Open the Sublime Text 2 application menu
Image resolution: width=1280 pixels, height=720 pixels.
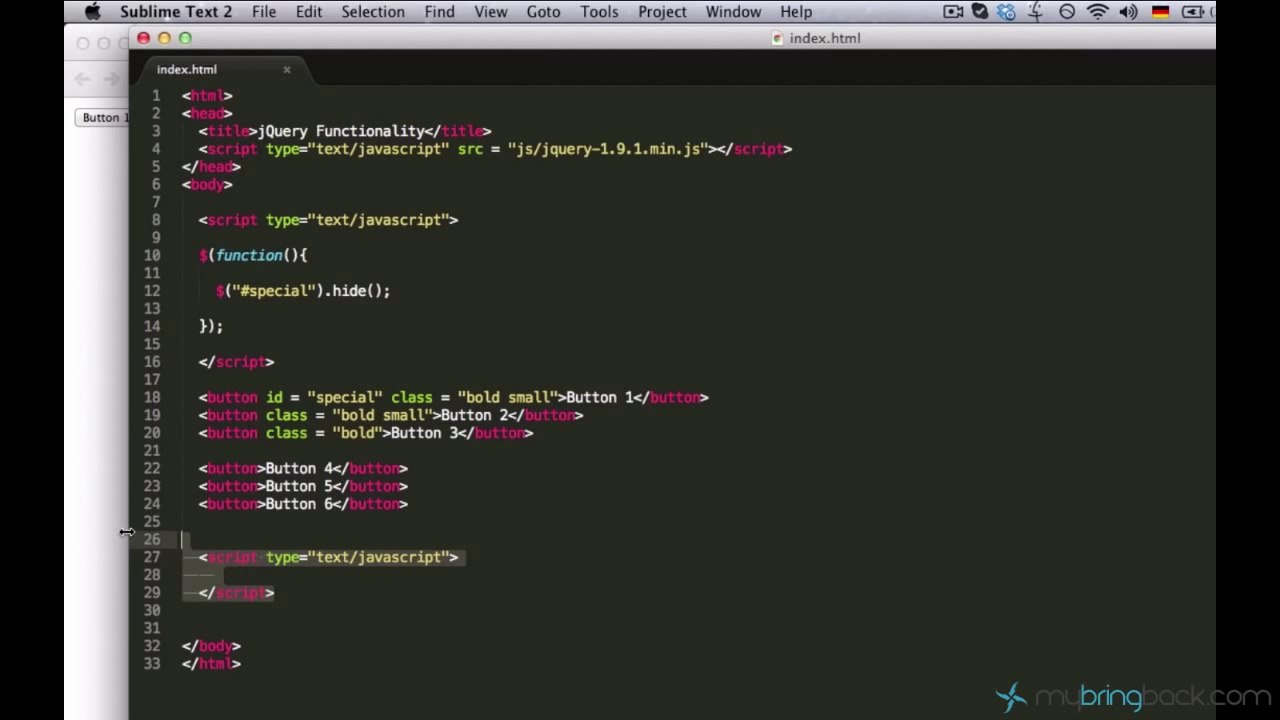(176, 12)
